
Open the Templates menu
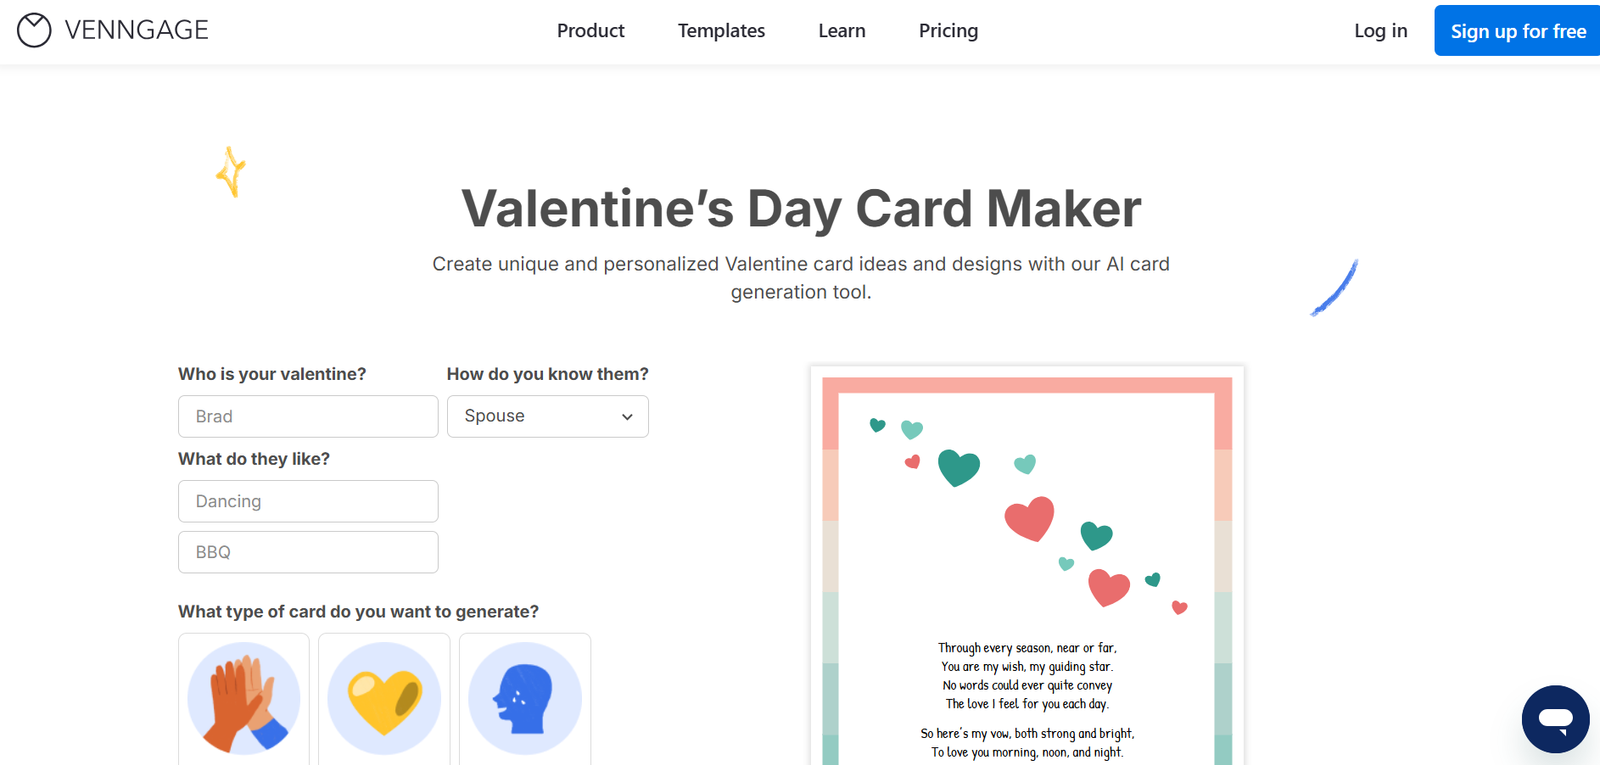coord(721,31)
